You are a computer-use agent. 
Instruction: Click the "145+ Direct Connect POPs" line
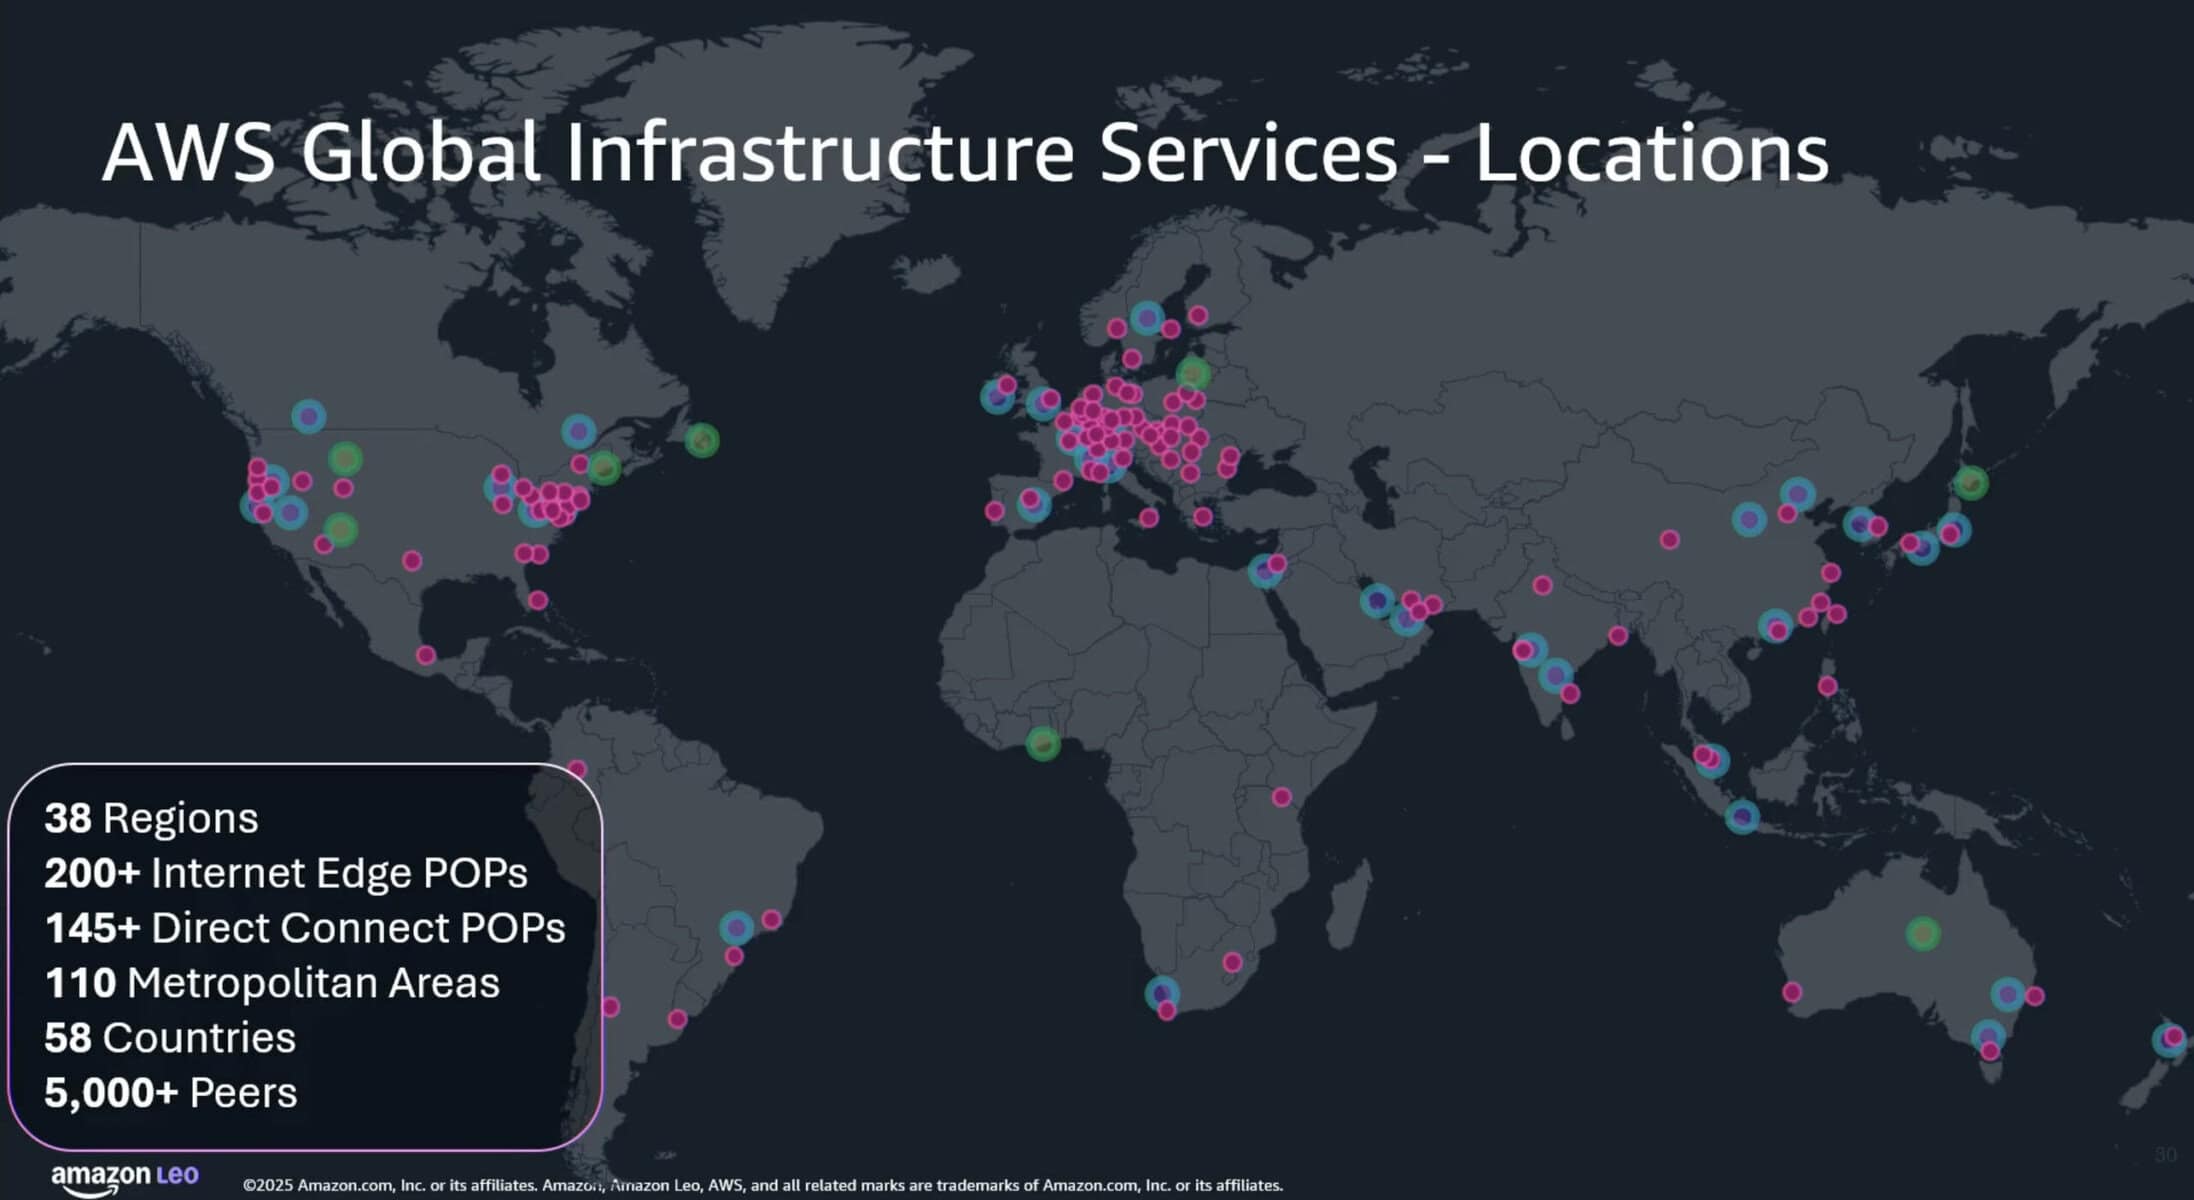[x=305, y=928]
